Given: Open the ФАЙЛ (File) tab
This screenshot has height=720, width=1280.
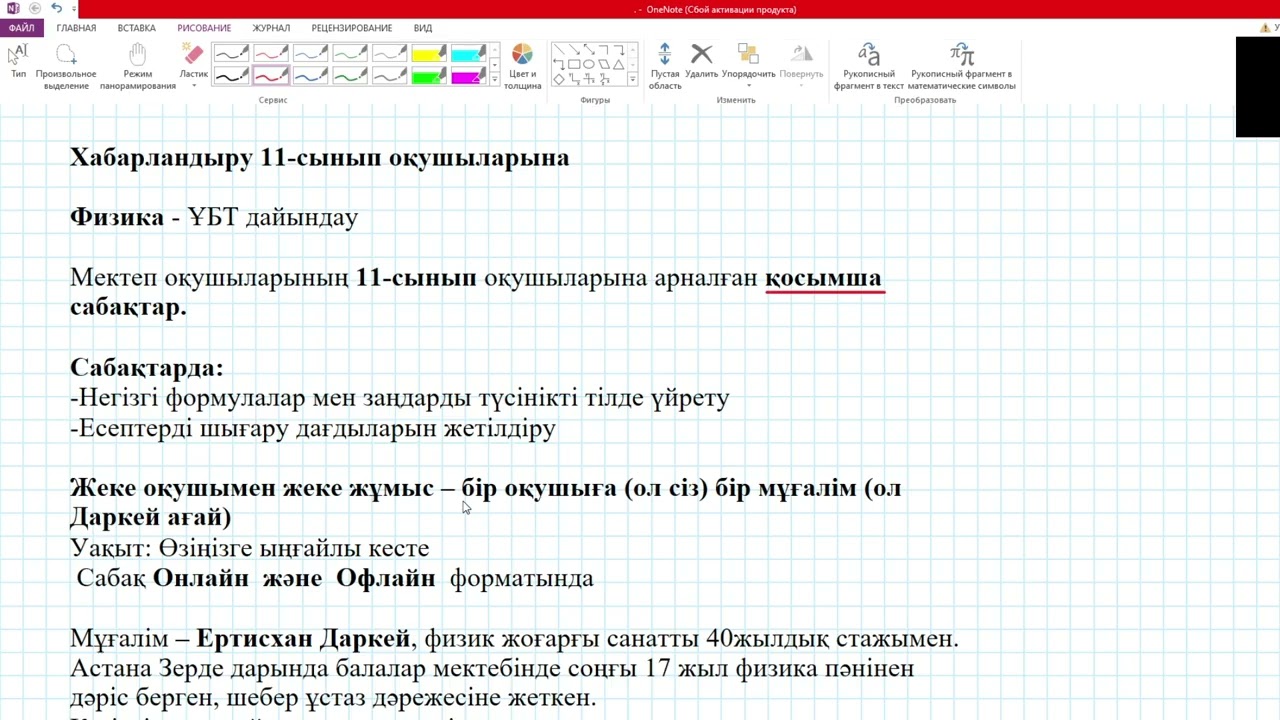Looking at the screenshot, I should click(x=21, y=28).
